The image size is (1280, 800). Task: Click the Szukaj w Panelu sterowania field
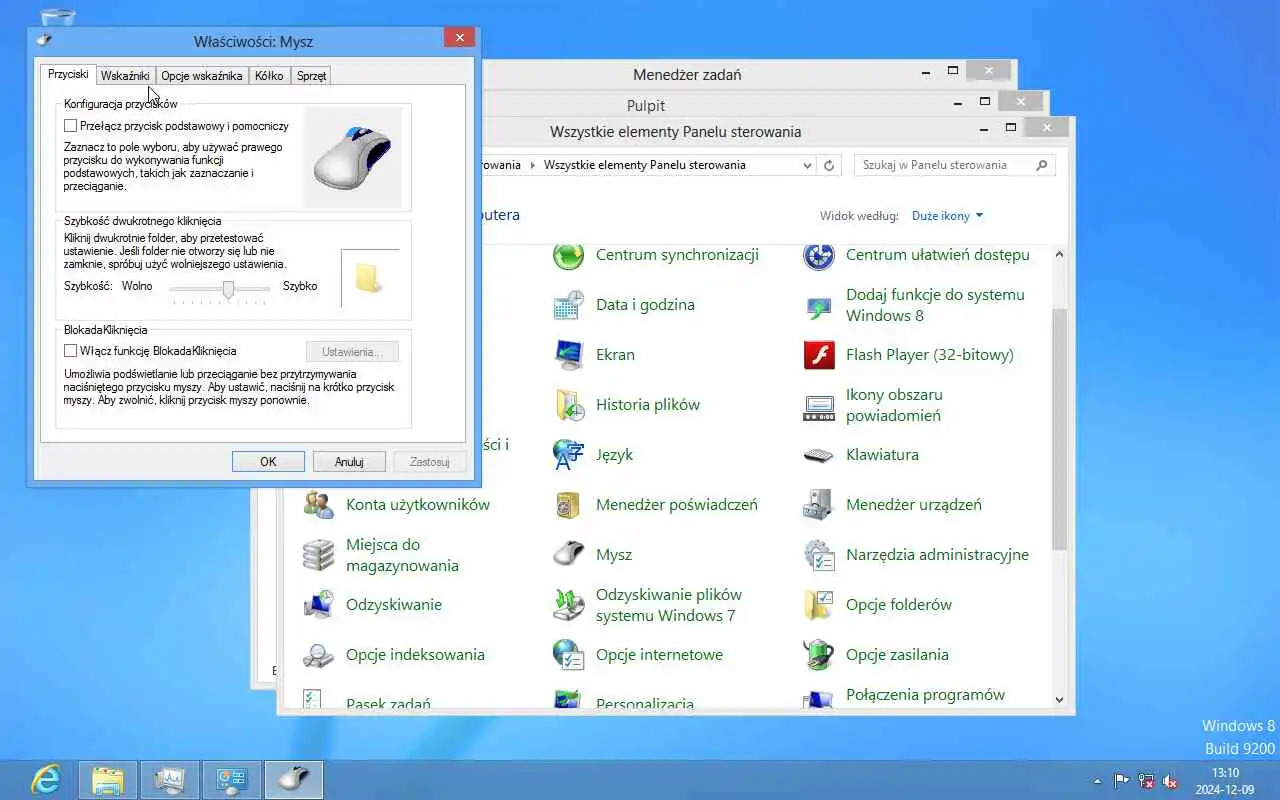pyautogui.click(x=945, y=165)
